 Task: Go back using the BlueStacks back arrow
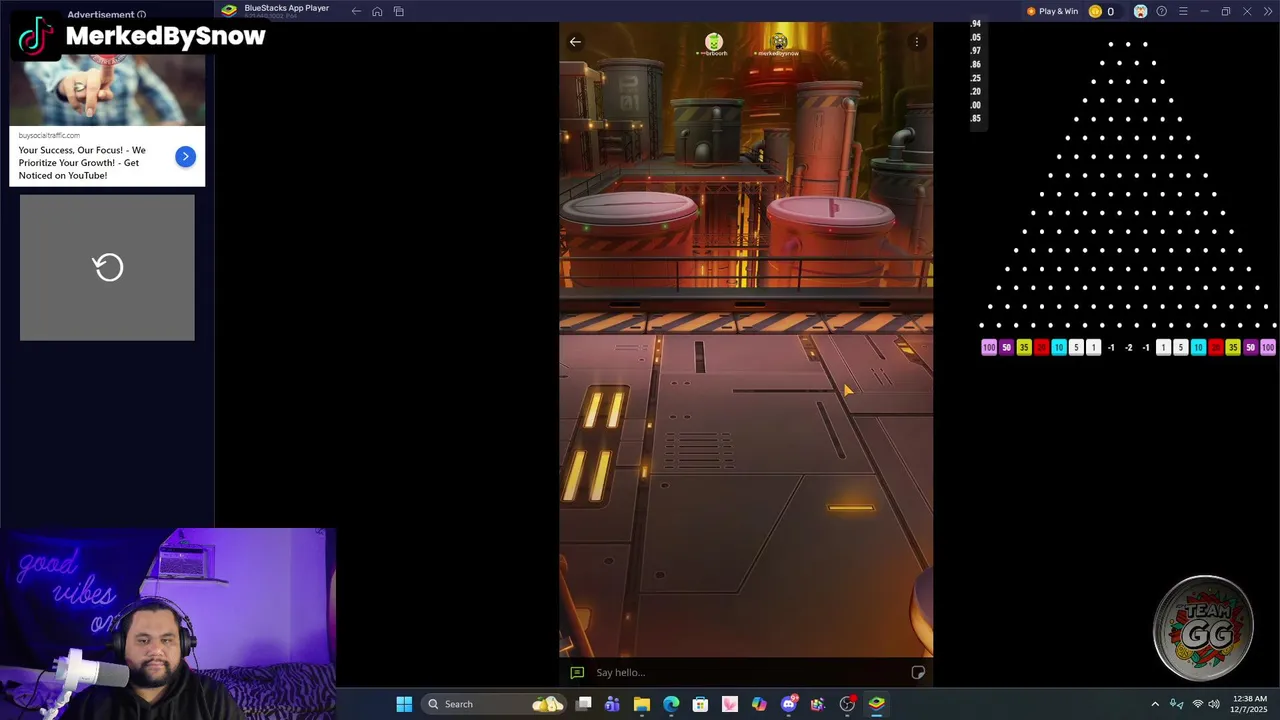(x=356, y=11)
